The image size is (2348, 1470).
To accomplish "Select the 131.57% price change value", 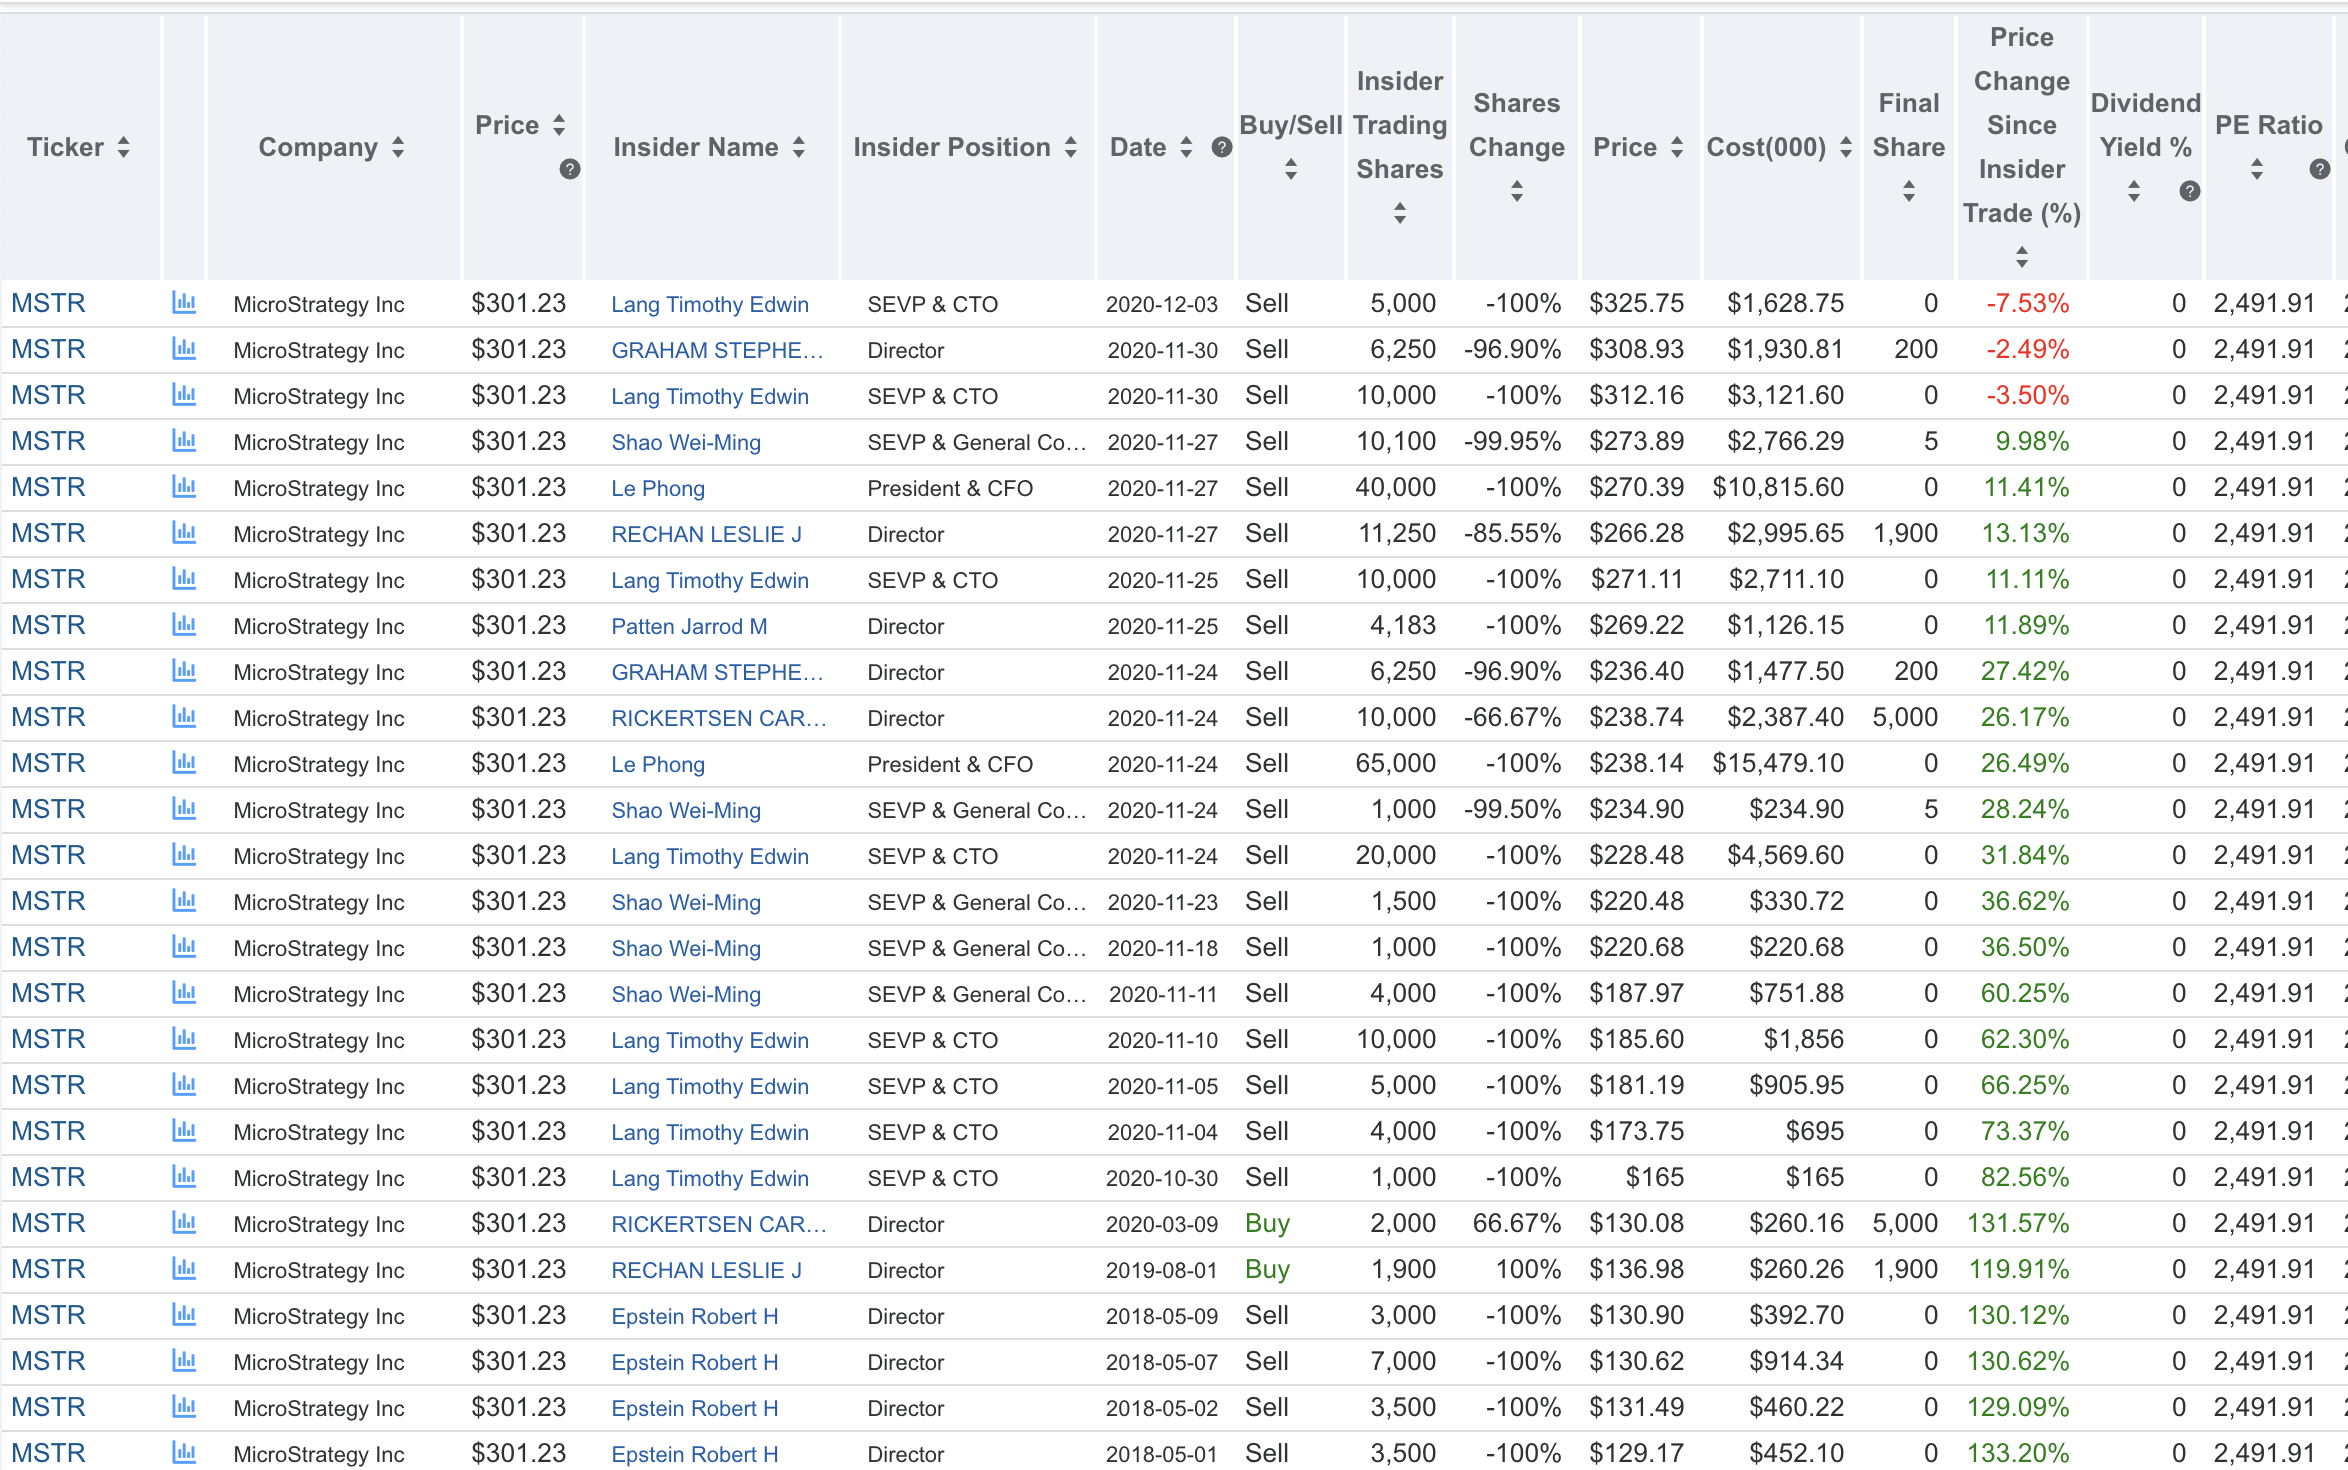I will pos(2018,1223).
